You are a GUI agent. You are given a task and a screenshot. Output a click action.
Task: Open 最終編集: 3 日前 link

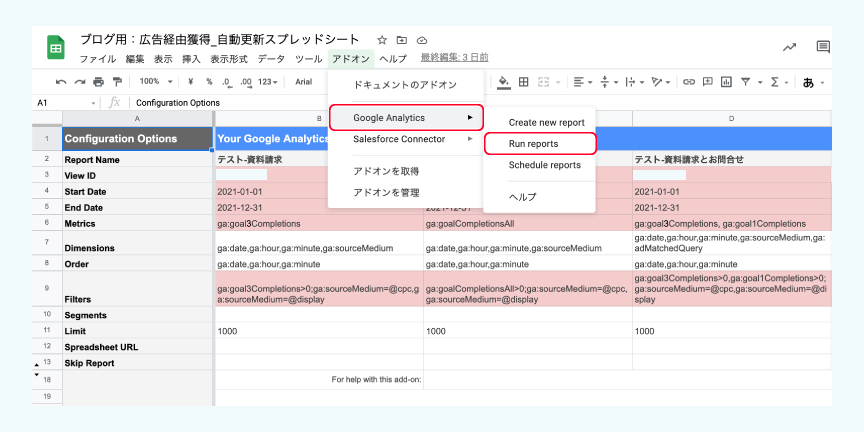(x=454, y=57)
